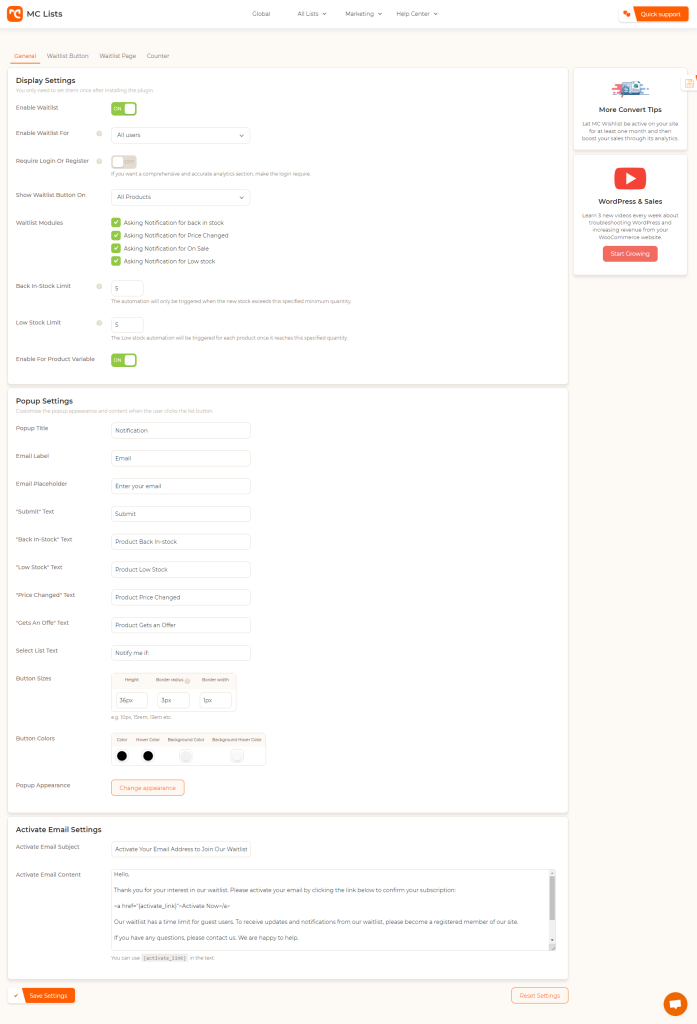Expand the All Lists menu
The image size is (697, 1024).
(x=312, y=14)
